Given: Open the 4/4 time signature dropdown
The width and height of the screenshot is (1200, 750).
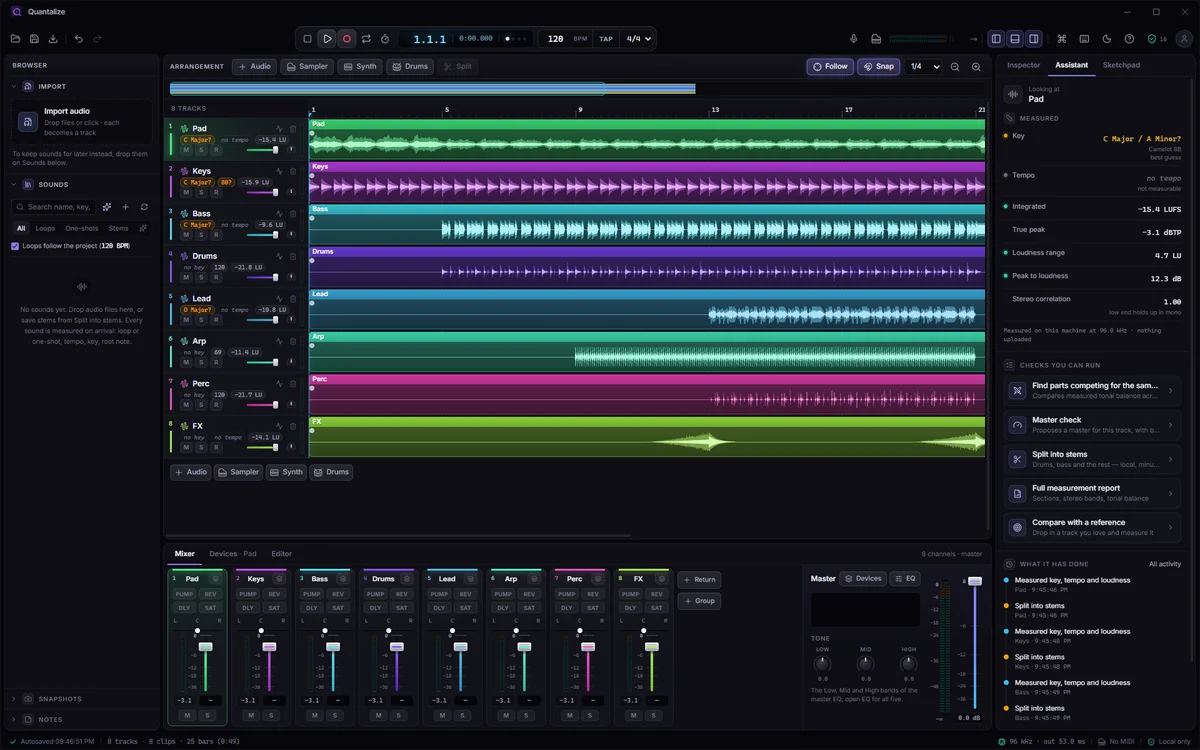Looking at the screenshot, I should click(638, 39).
